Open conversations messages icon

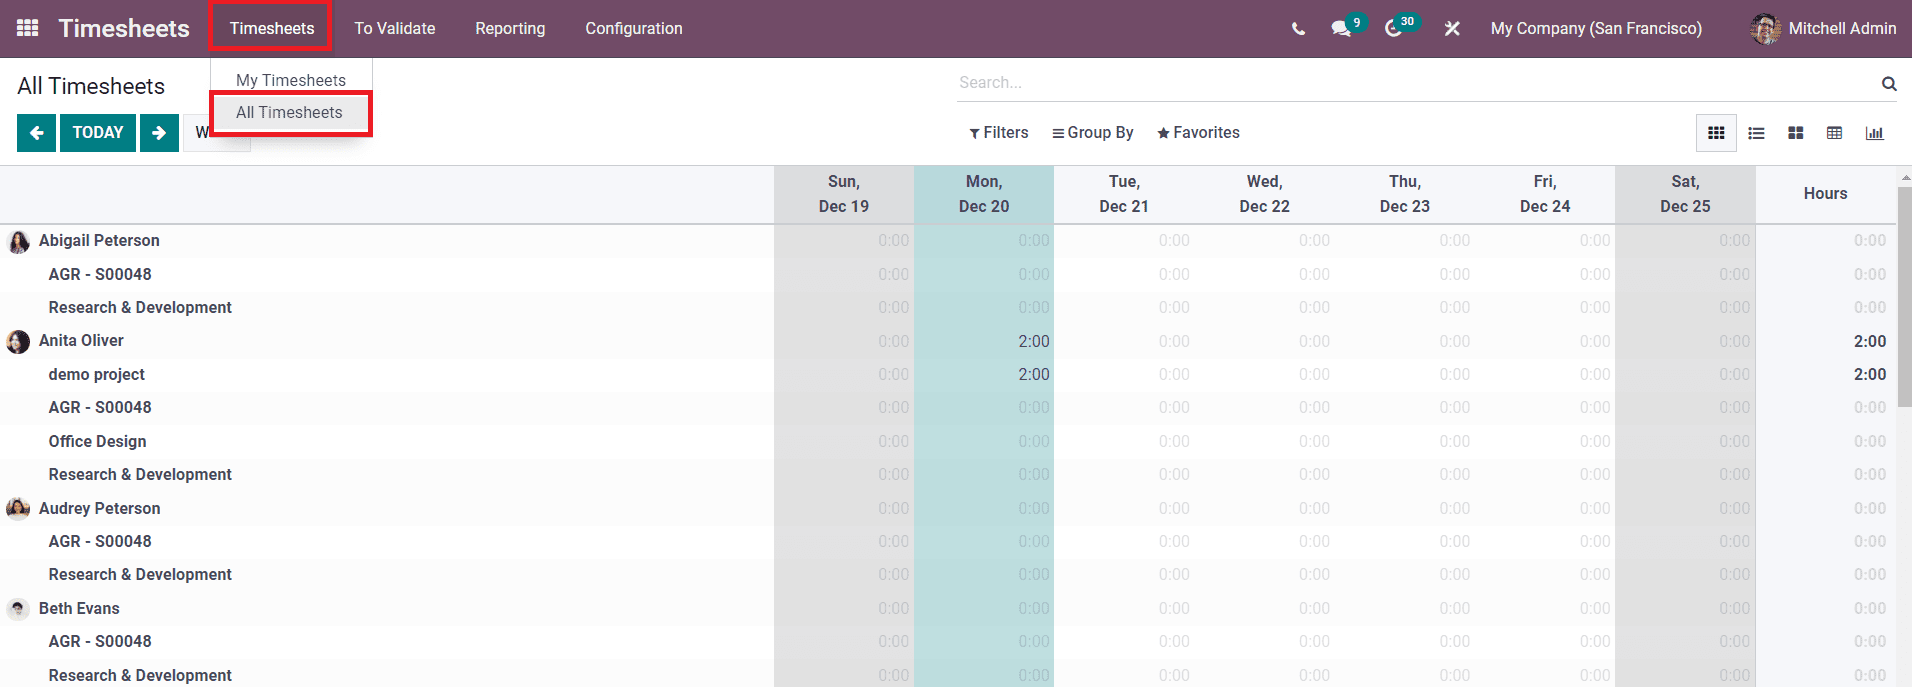[1341, 29]
